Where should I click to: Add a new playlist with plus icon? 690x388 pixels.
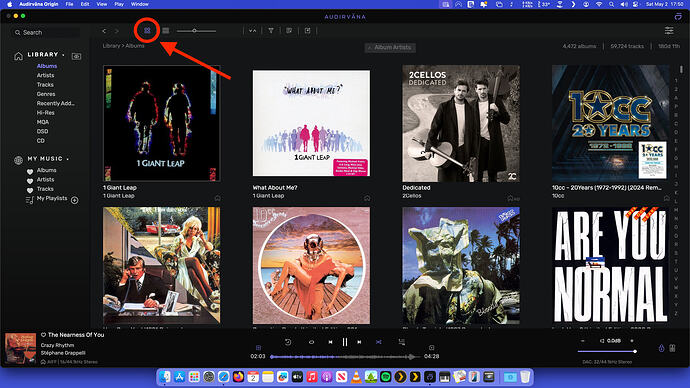click(75, 200)
